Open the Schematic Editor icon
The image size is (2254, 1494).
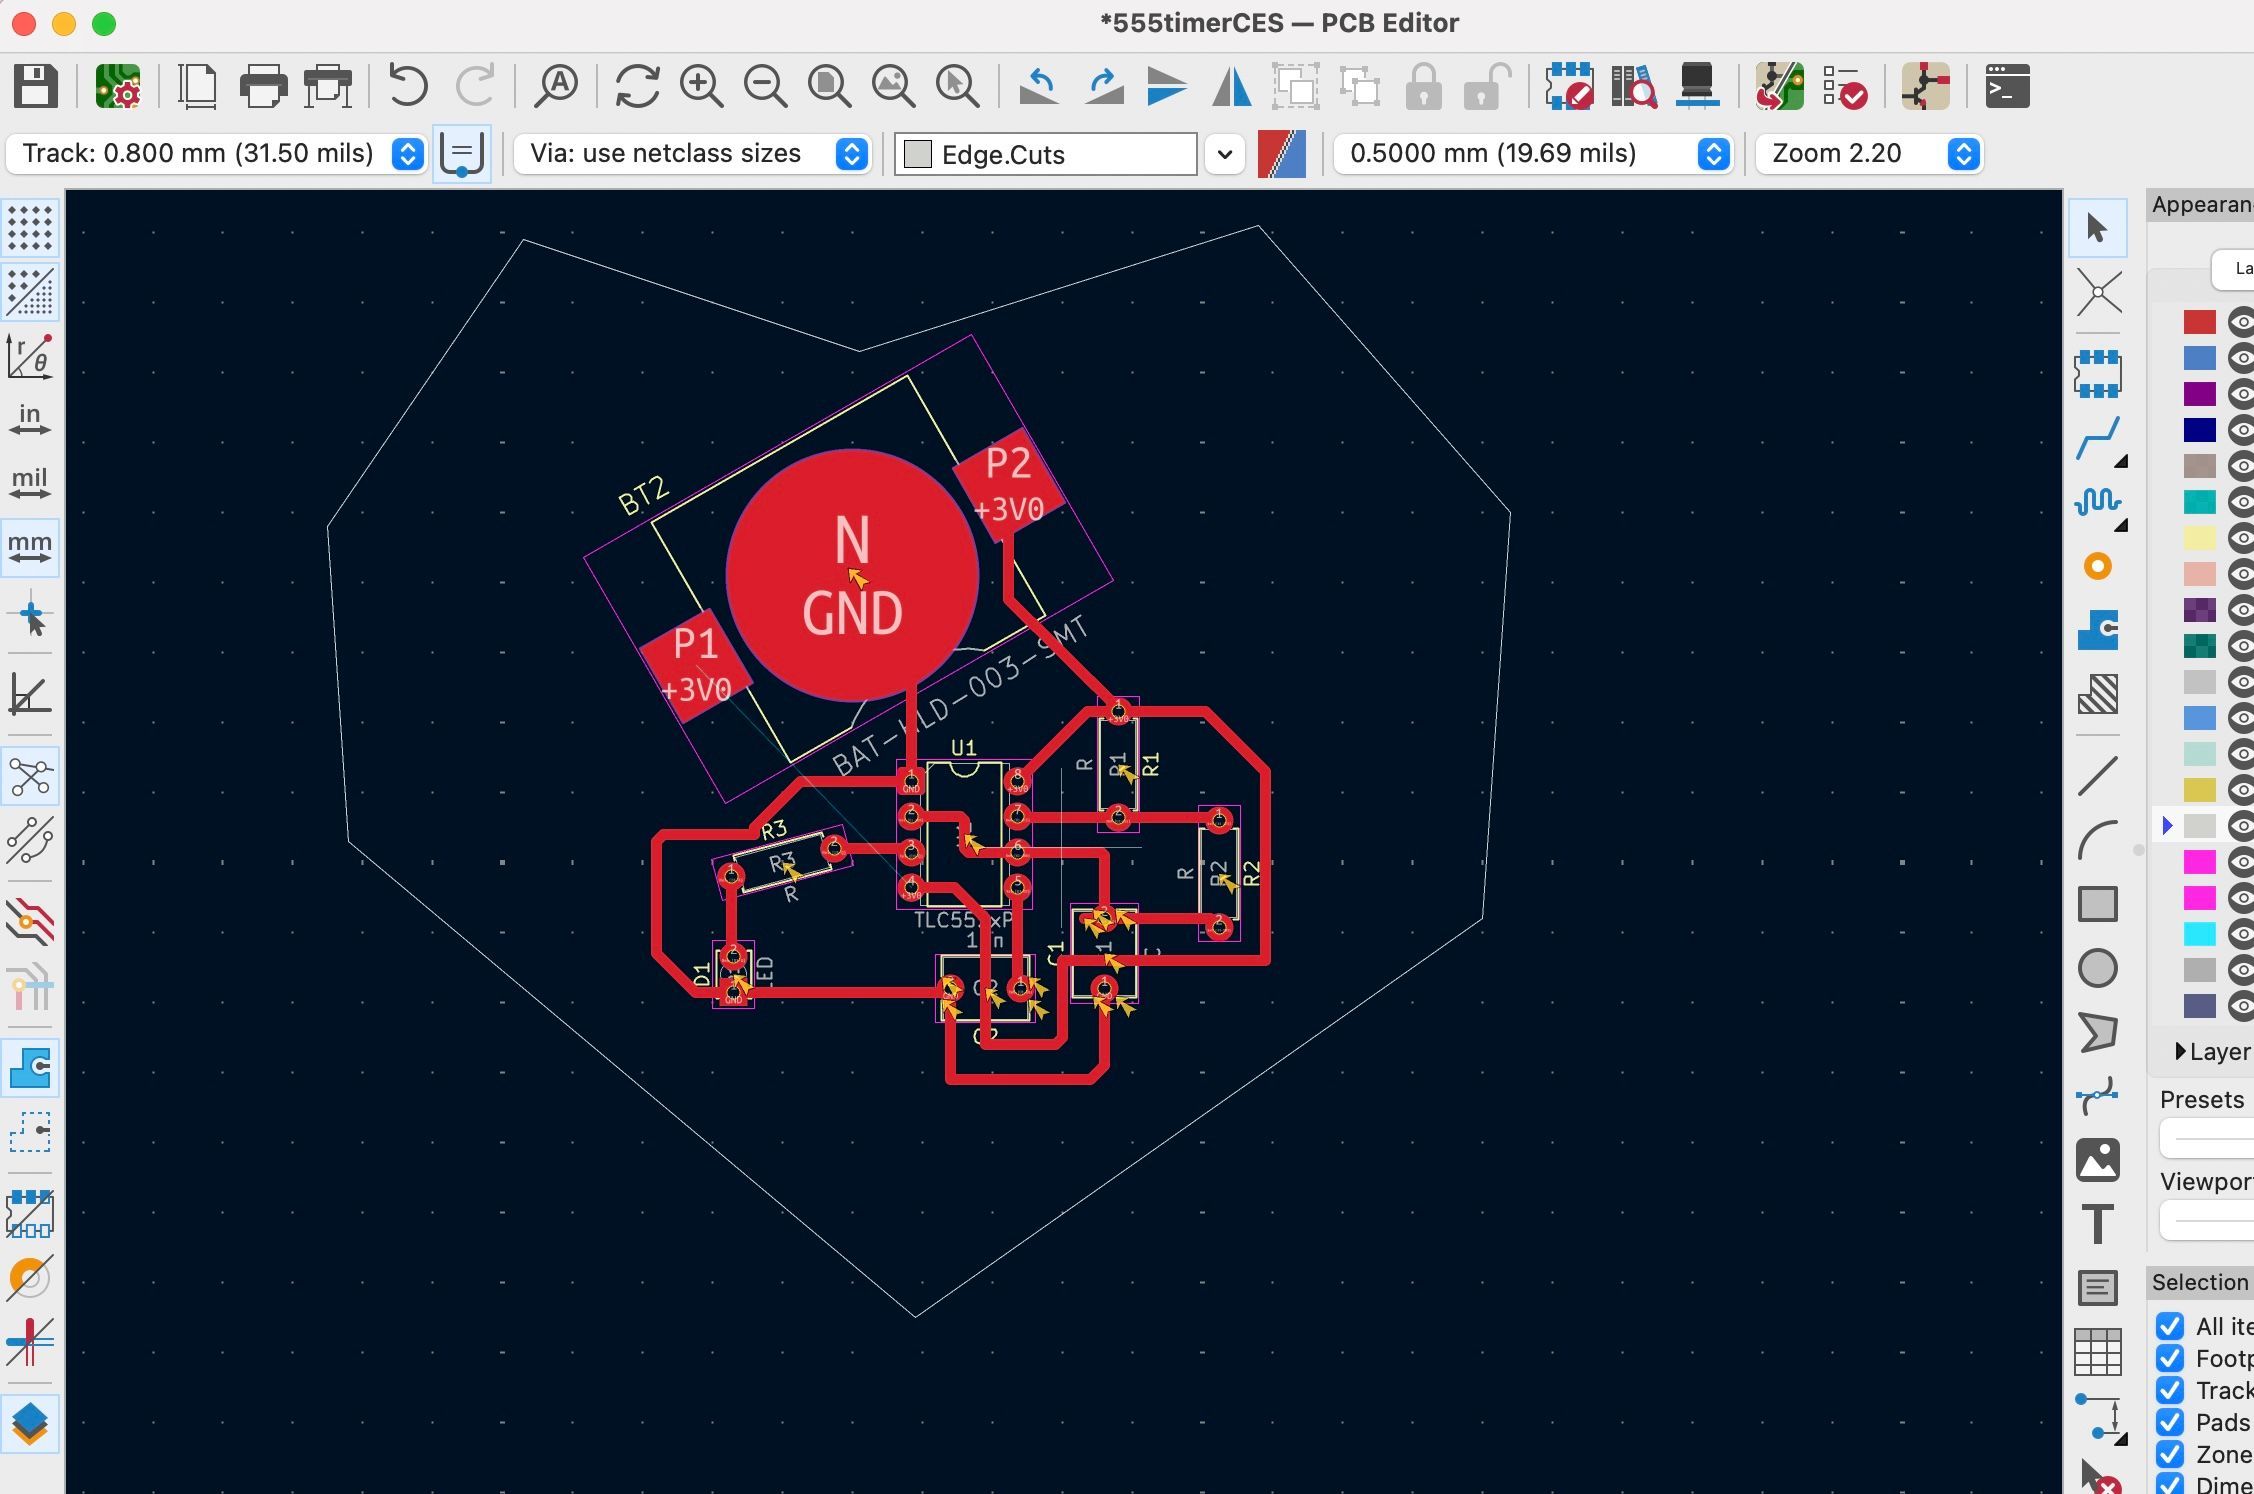(x=1925, y=86)
